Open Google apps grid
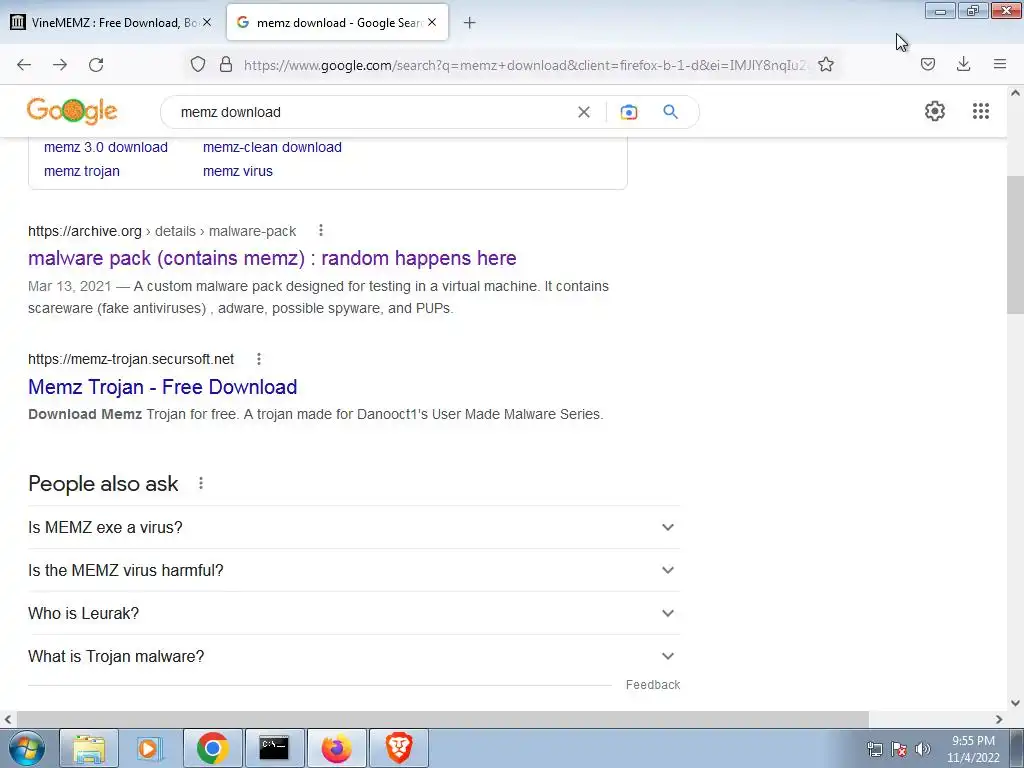Screen dimensions: 1024x768 (981, 111)
